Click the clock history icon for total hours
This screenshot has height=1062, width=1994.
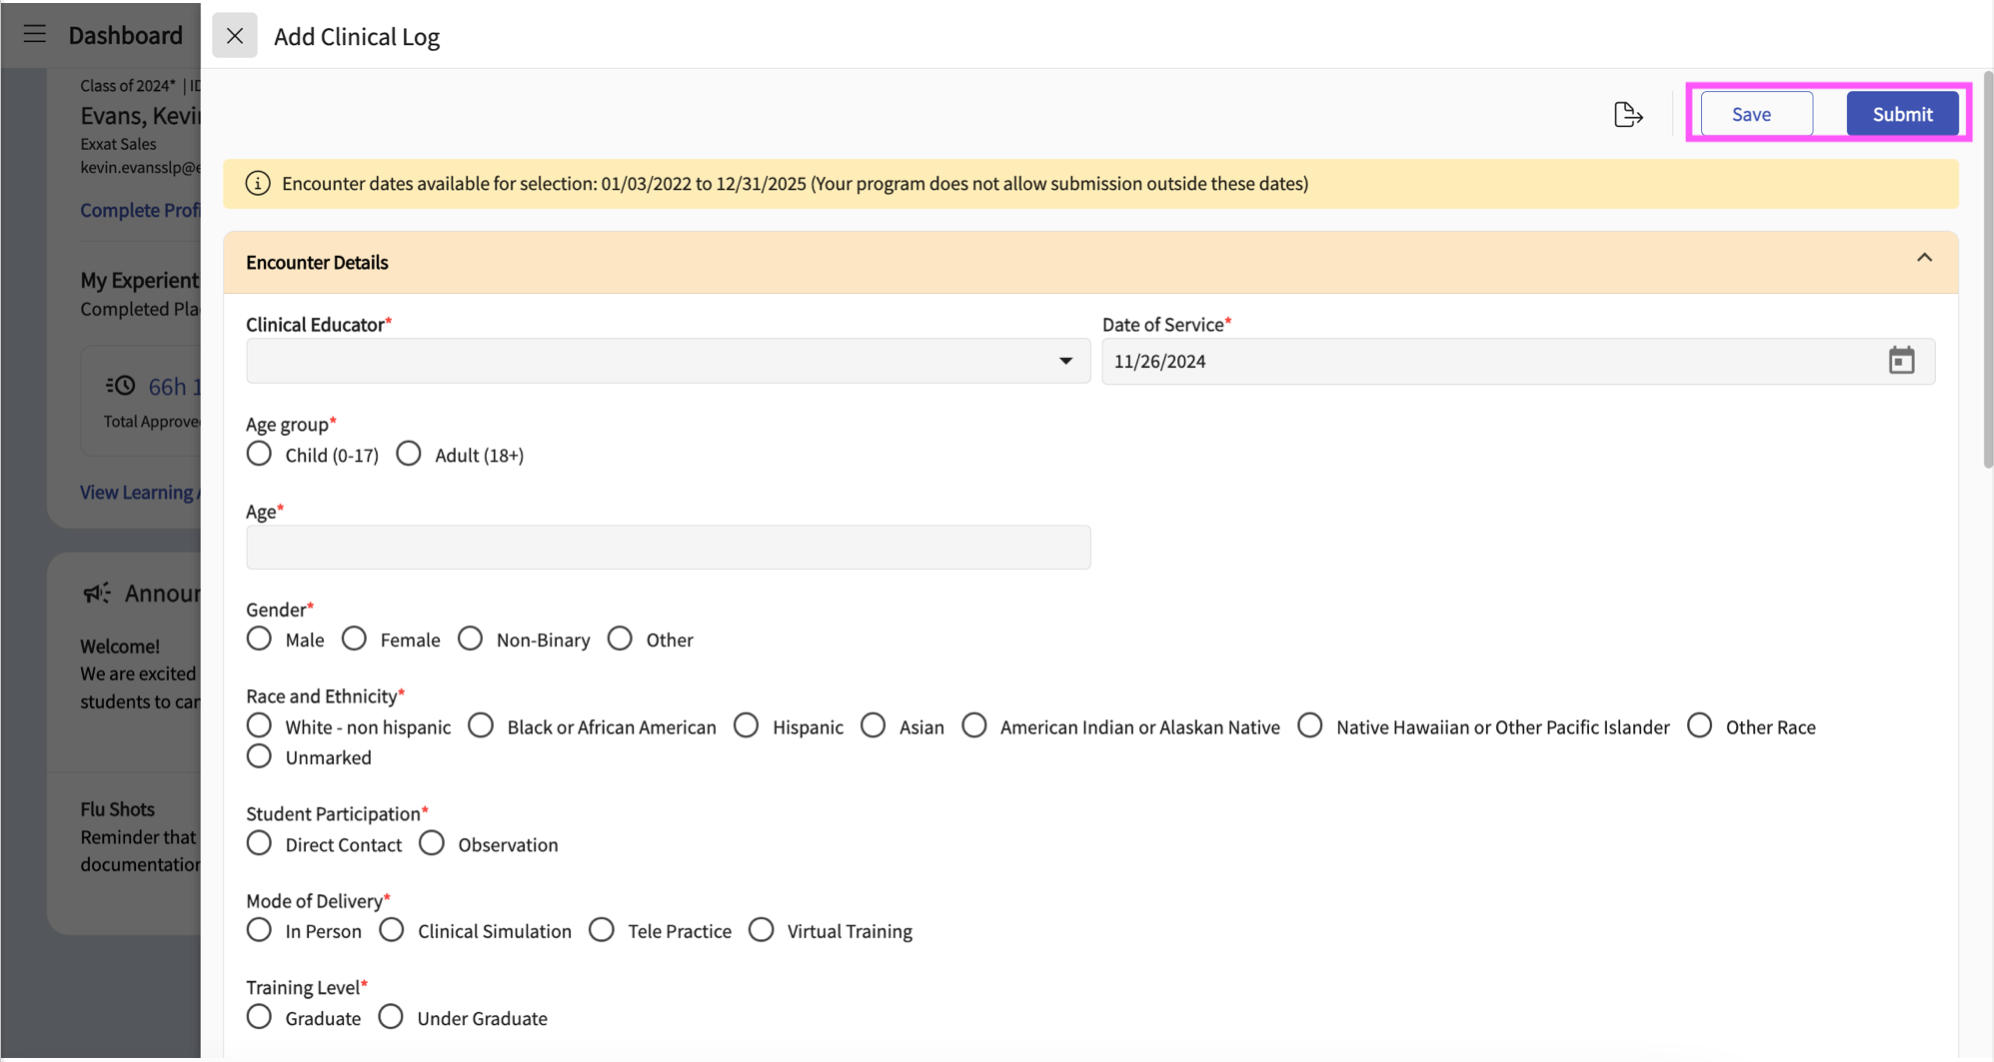click(121, 386)
